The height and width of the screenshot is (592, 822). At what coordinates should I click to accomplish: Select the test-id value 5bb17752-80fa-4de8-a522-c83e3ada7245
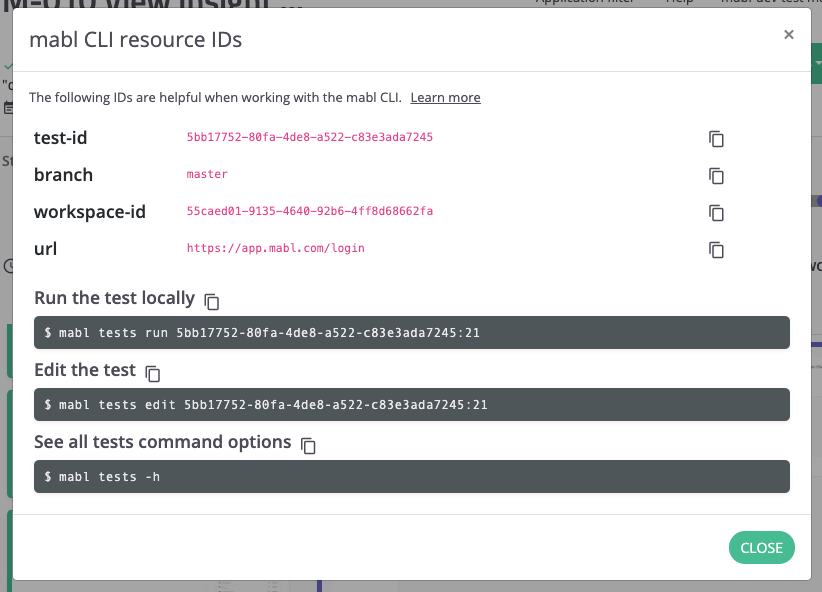(x=310, y=137)
